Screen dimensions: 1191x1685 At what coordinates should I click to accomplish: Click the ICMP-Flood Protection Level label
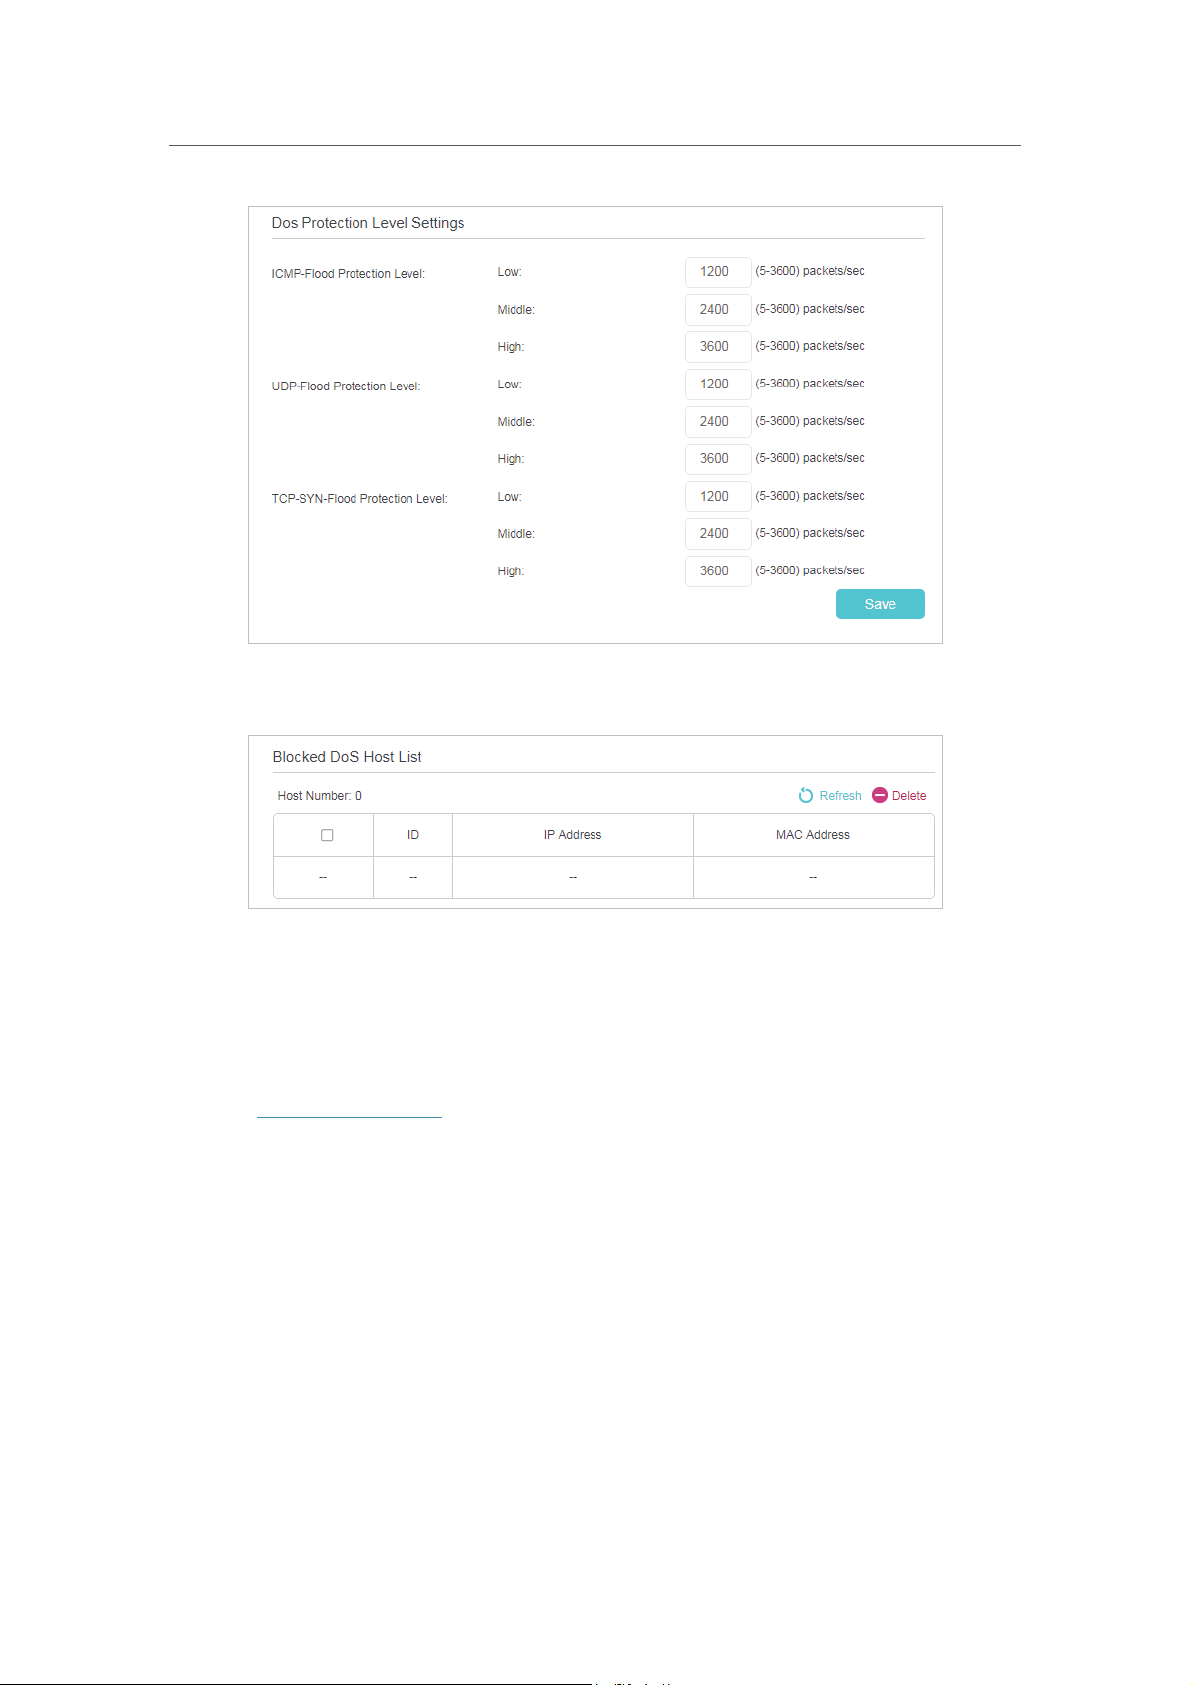[x=348, y=274]
